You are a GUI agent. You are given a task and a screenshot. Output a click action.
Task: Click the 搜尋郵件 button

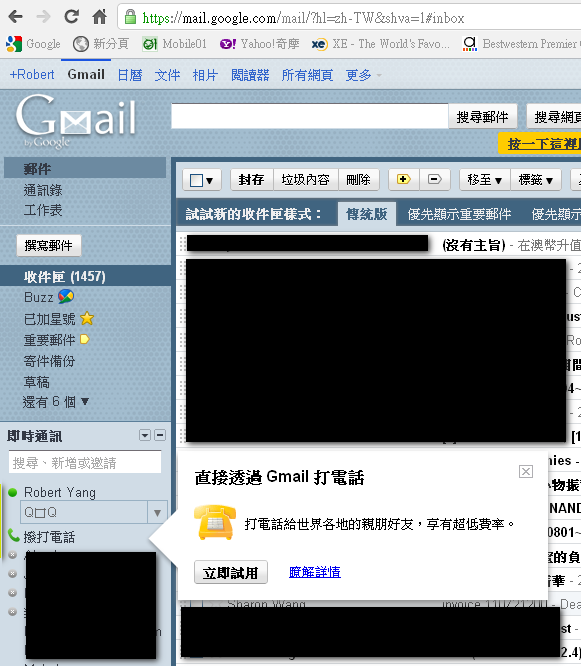pos(482,116)
